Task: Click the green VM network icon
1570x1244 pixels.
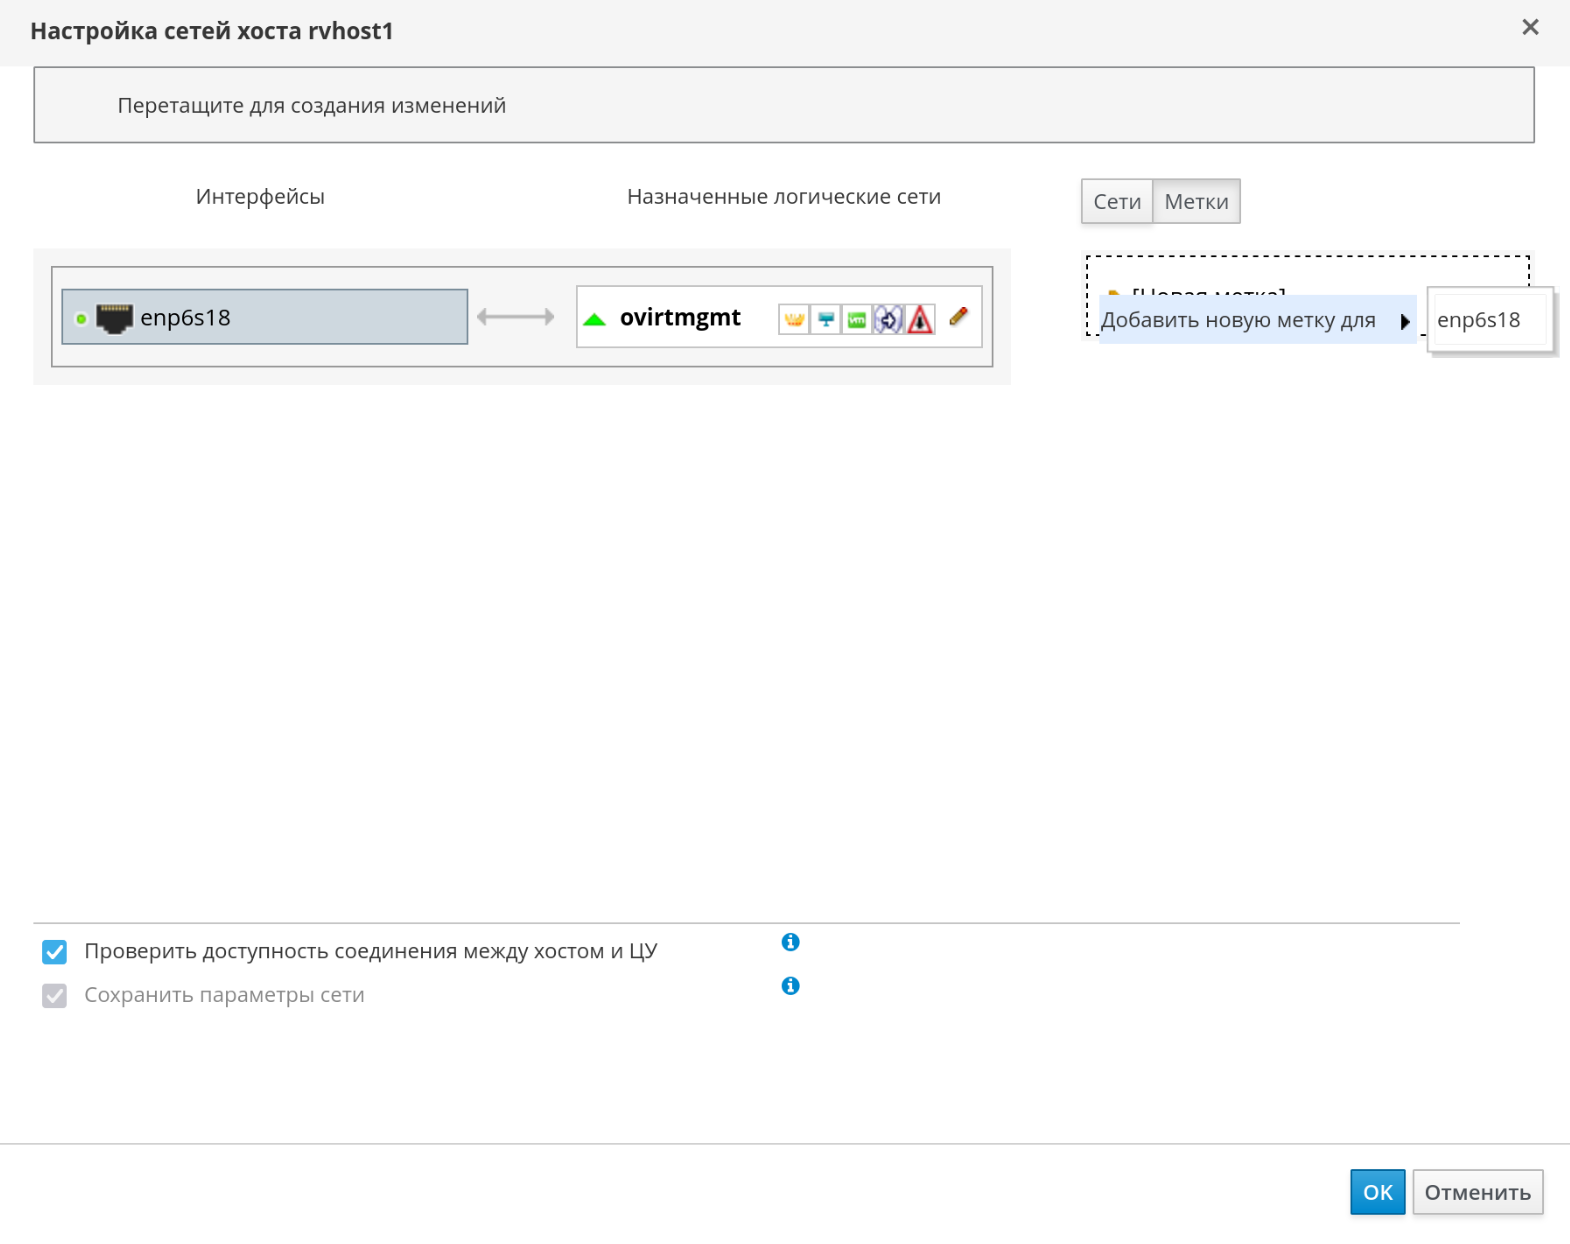Action: point(857,319)
